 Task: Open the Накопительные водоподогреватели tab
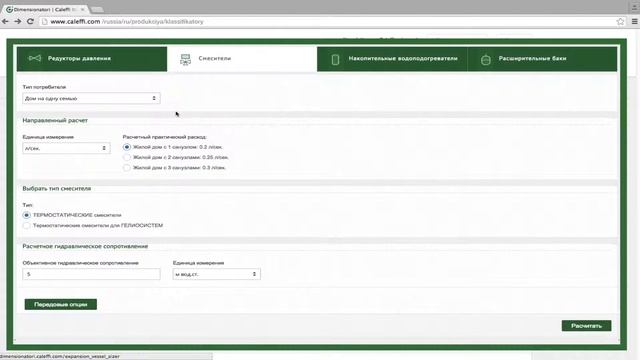[x=392, y=59]
